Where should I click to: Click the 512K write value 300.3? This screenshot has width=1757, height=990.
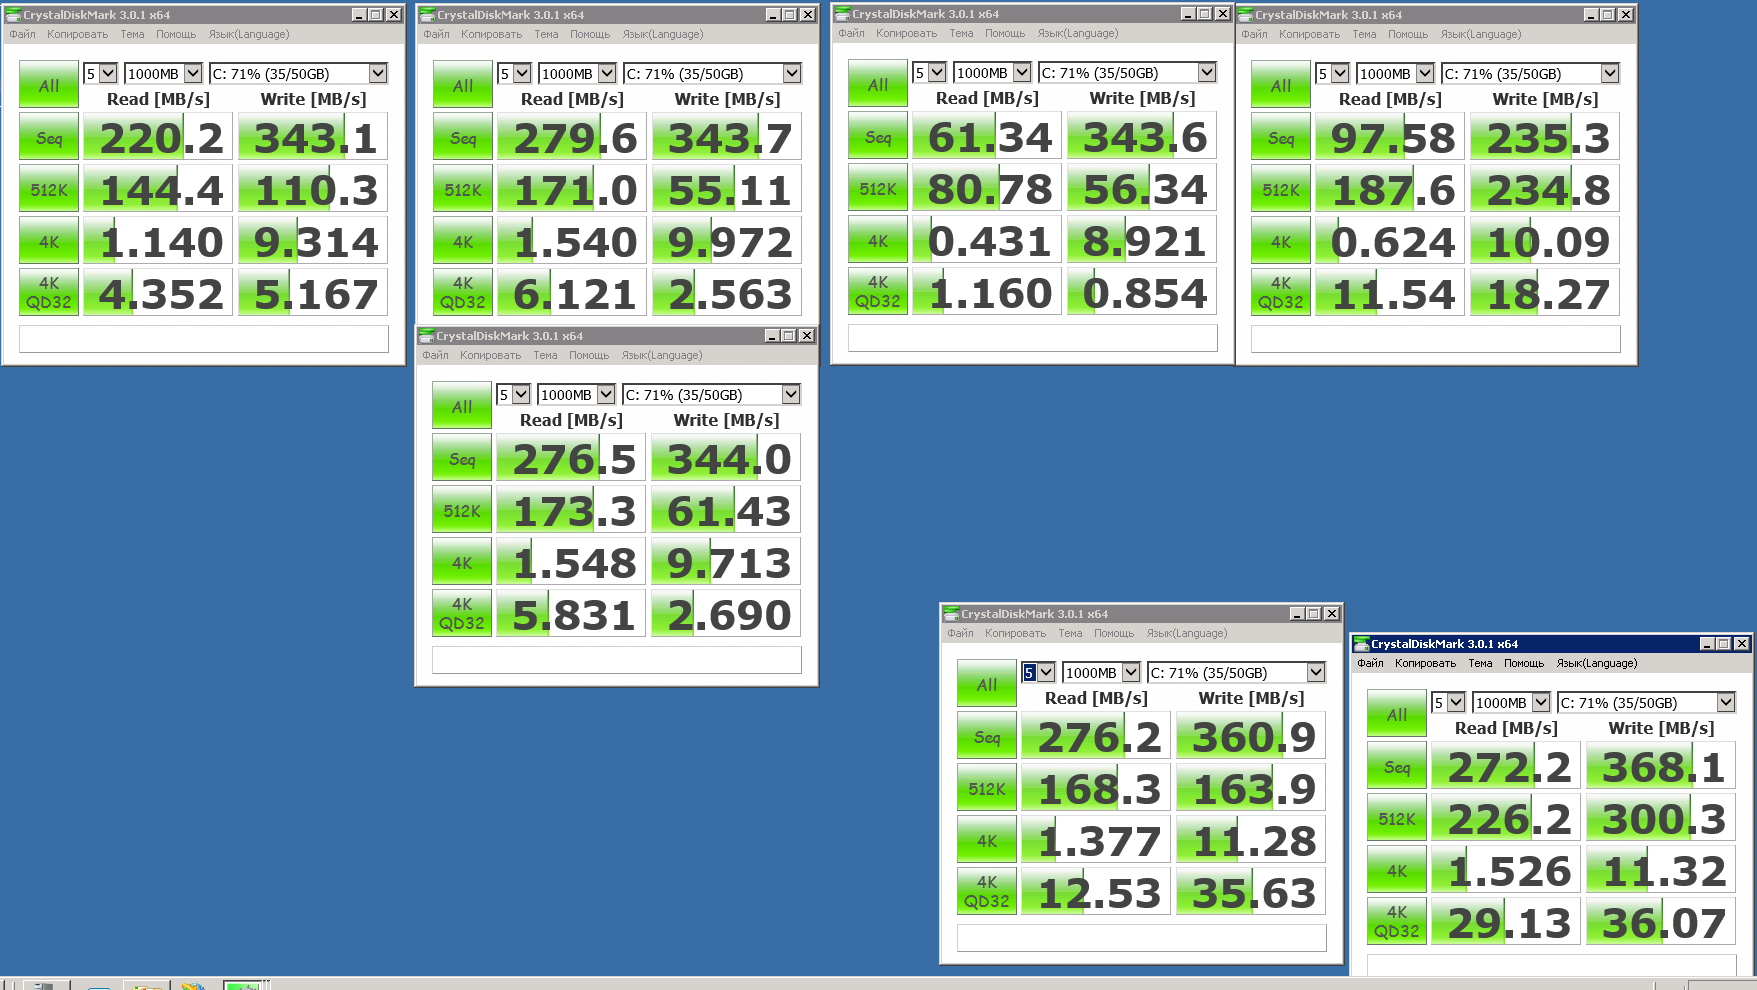1661,818
